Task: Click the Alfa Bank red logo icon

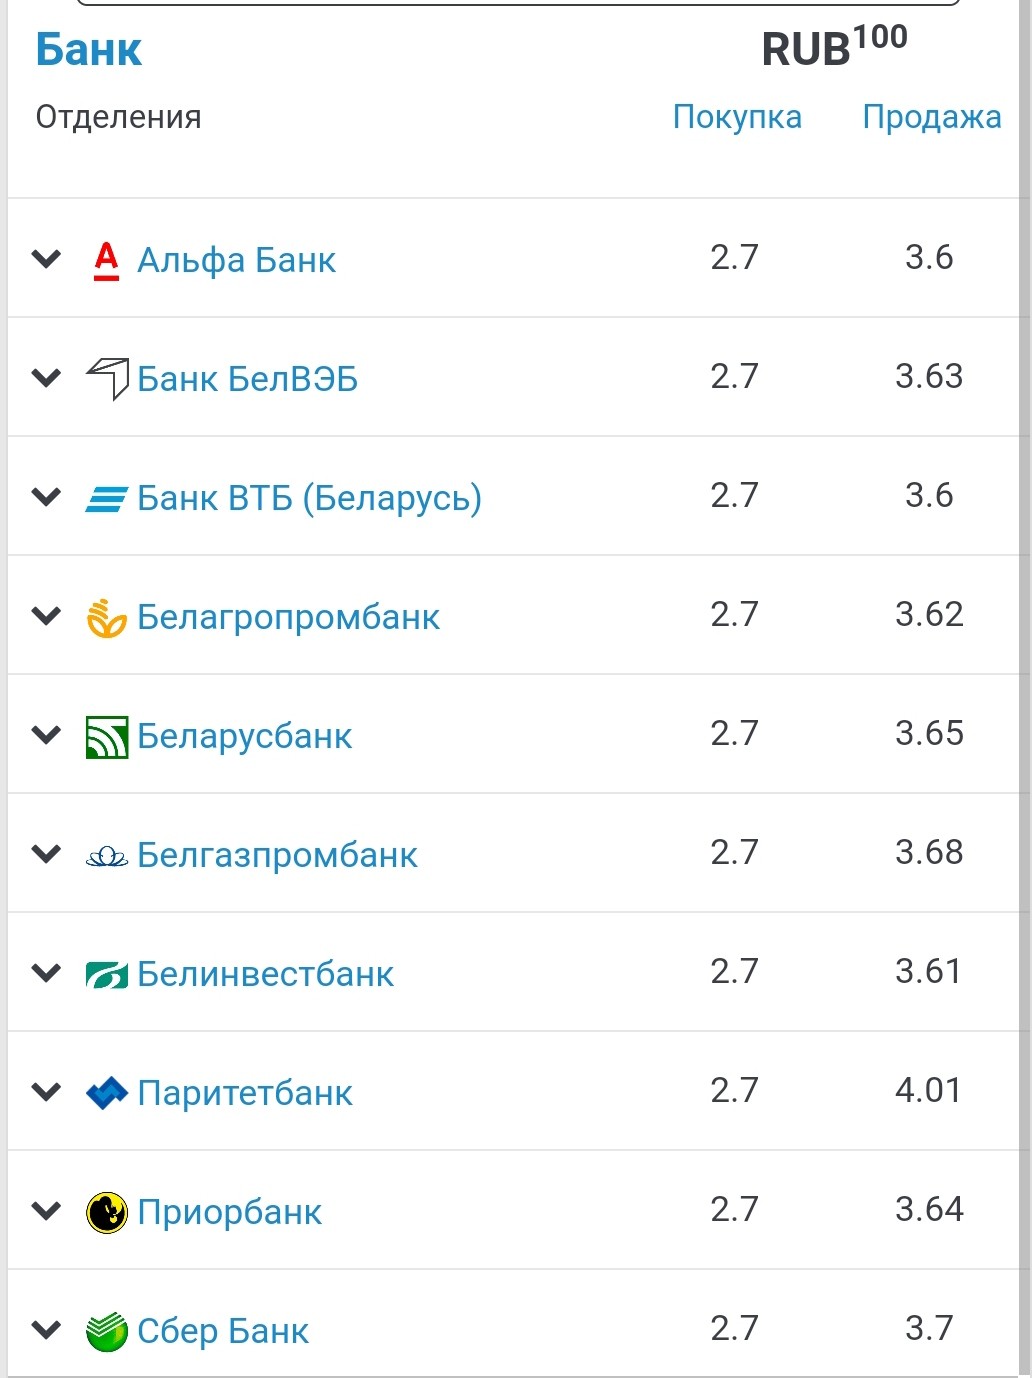Action: tap(106, 261)
